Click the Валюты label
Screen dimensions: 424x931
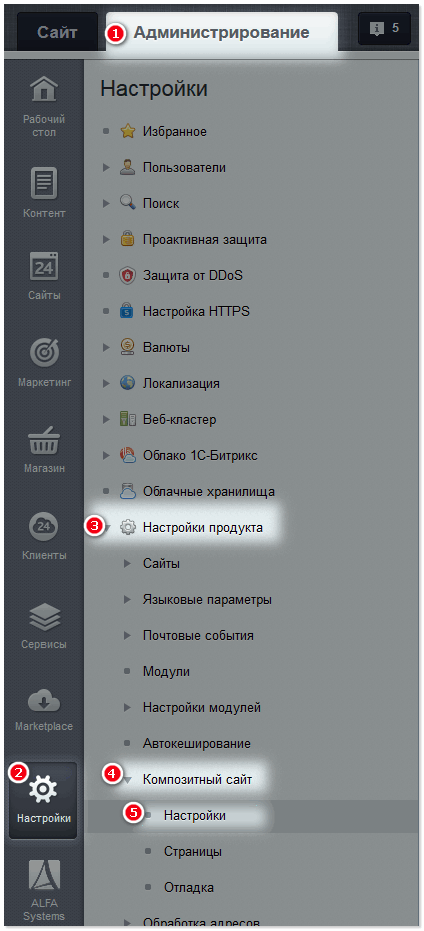tap(166, 348)
